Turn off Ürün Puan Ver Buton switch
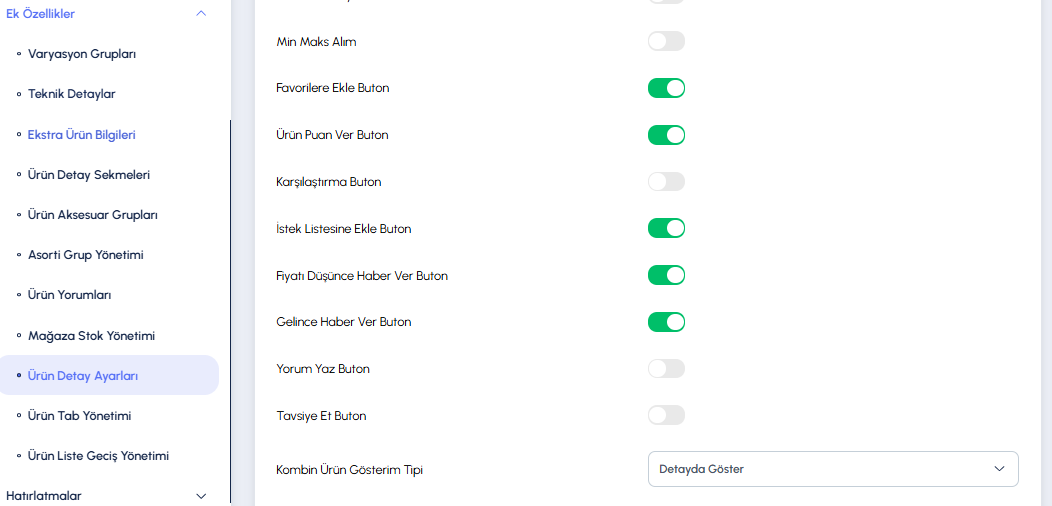 [666, 135]
